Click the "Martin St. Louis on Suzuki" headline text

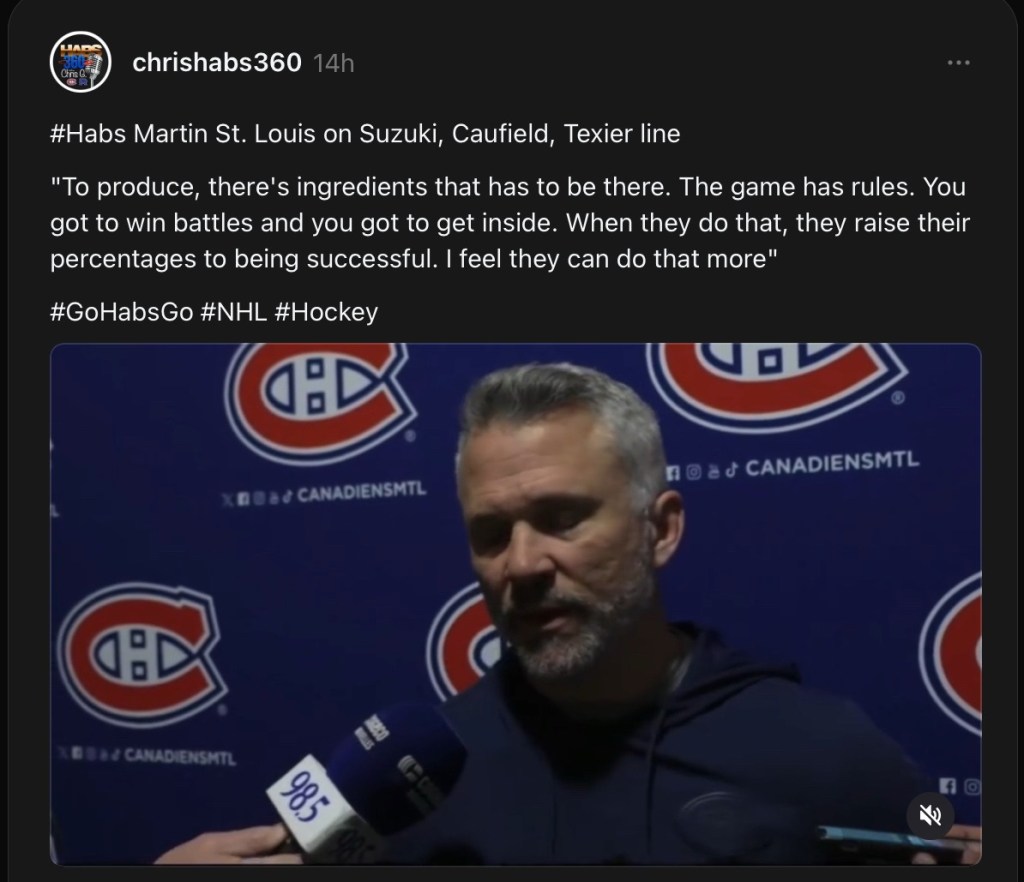pos(290,134)
